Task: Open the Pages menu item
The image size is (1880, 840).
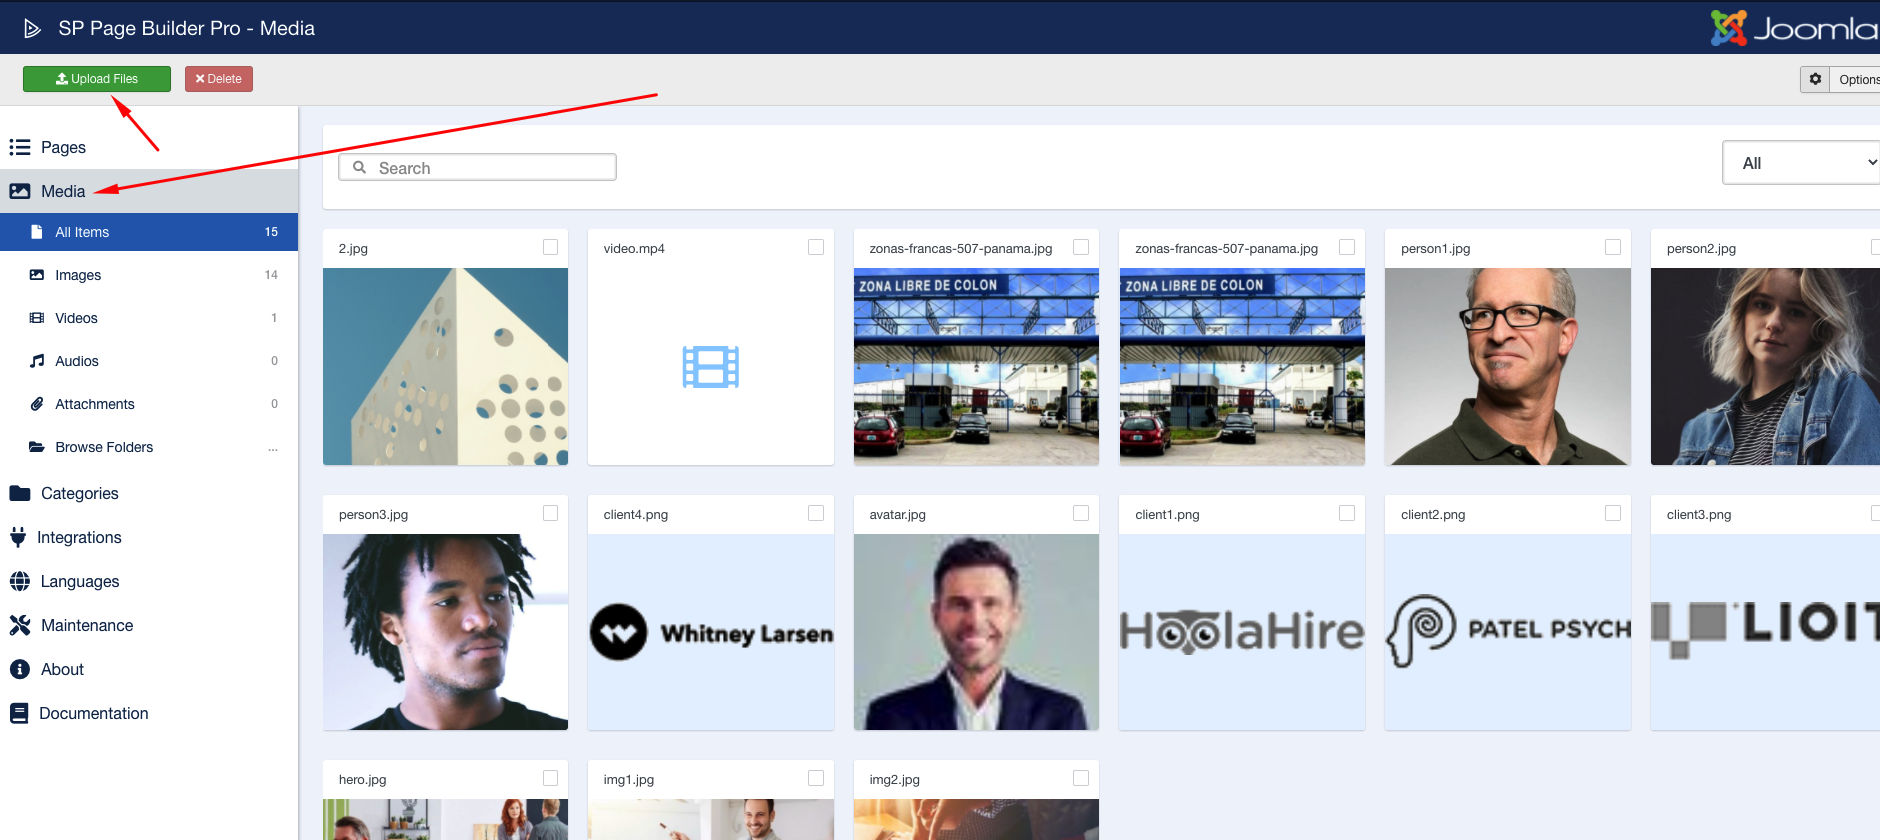Action: click(149, 147)
